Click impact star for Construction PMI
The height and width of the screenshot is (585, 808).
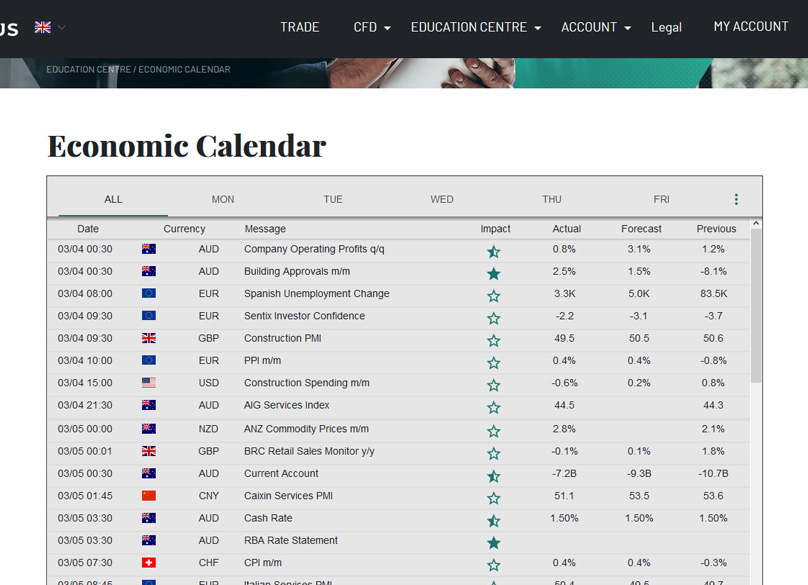(x=494, y=341)
